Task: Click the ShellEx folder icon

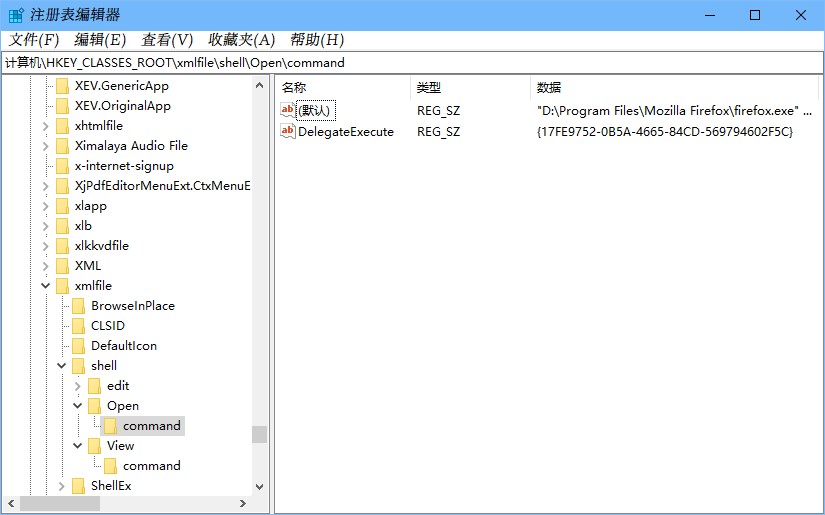Action: point(78,486)
